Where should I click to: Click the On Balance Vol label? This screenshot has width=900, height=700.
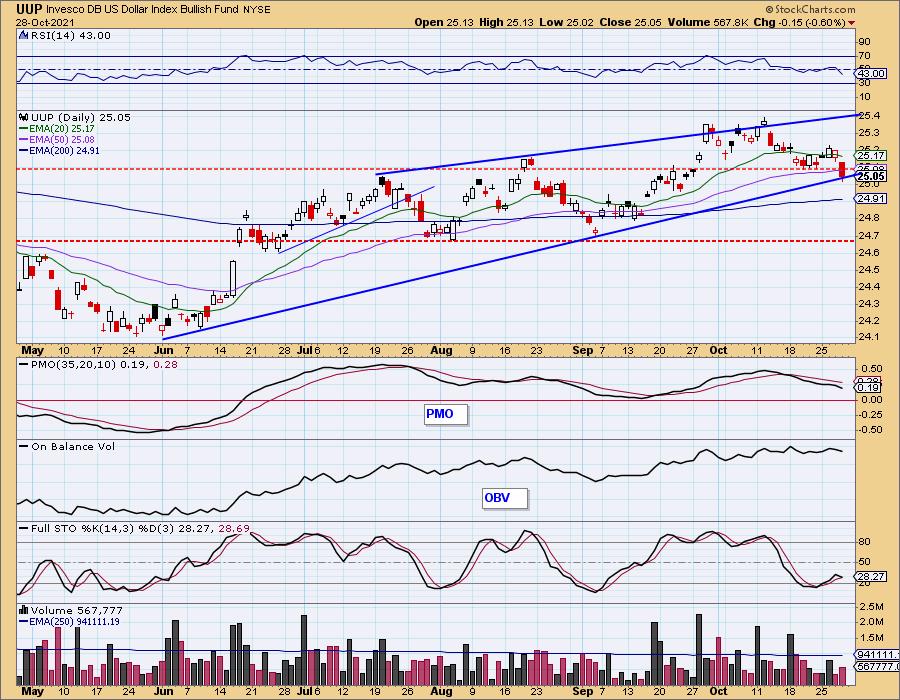[x=73, y=446]
